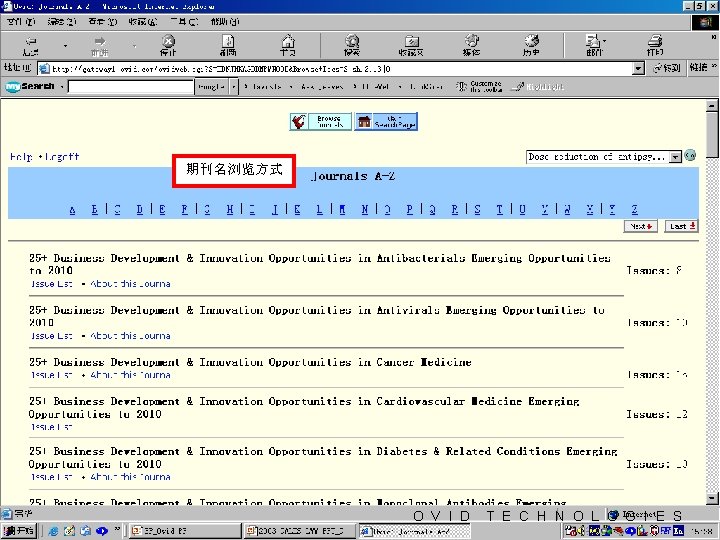The width and height of the screenshot is (720, 540).
Task: Open the mySearch engine dropdown arrow
Action: [234, 86]
